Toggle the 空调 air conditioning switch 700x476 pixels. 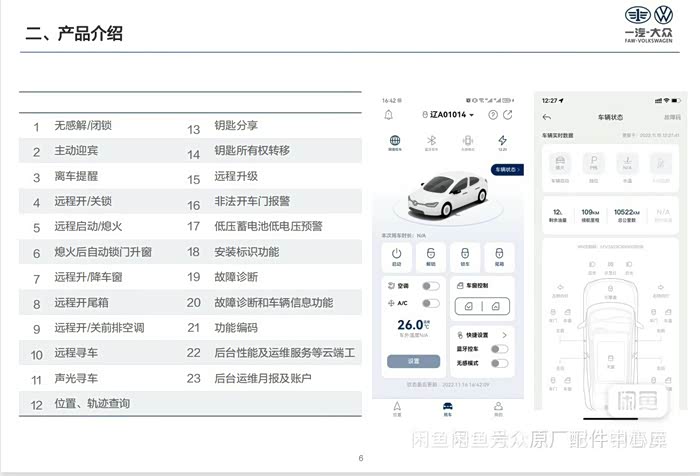pyautogui.click(x=431, y=286)
